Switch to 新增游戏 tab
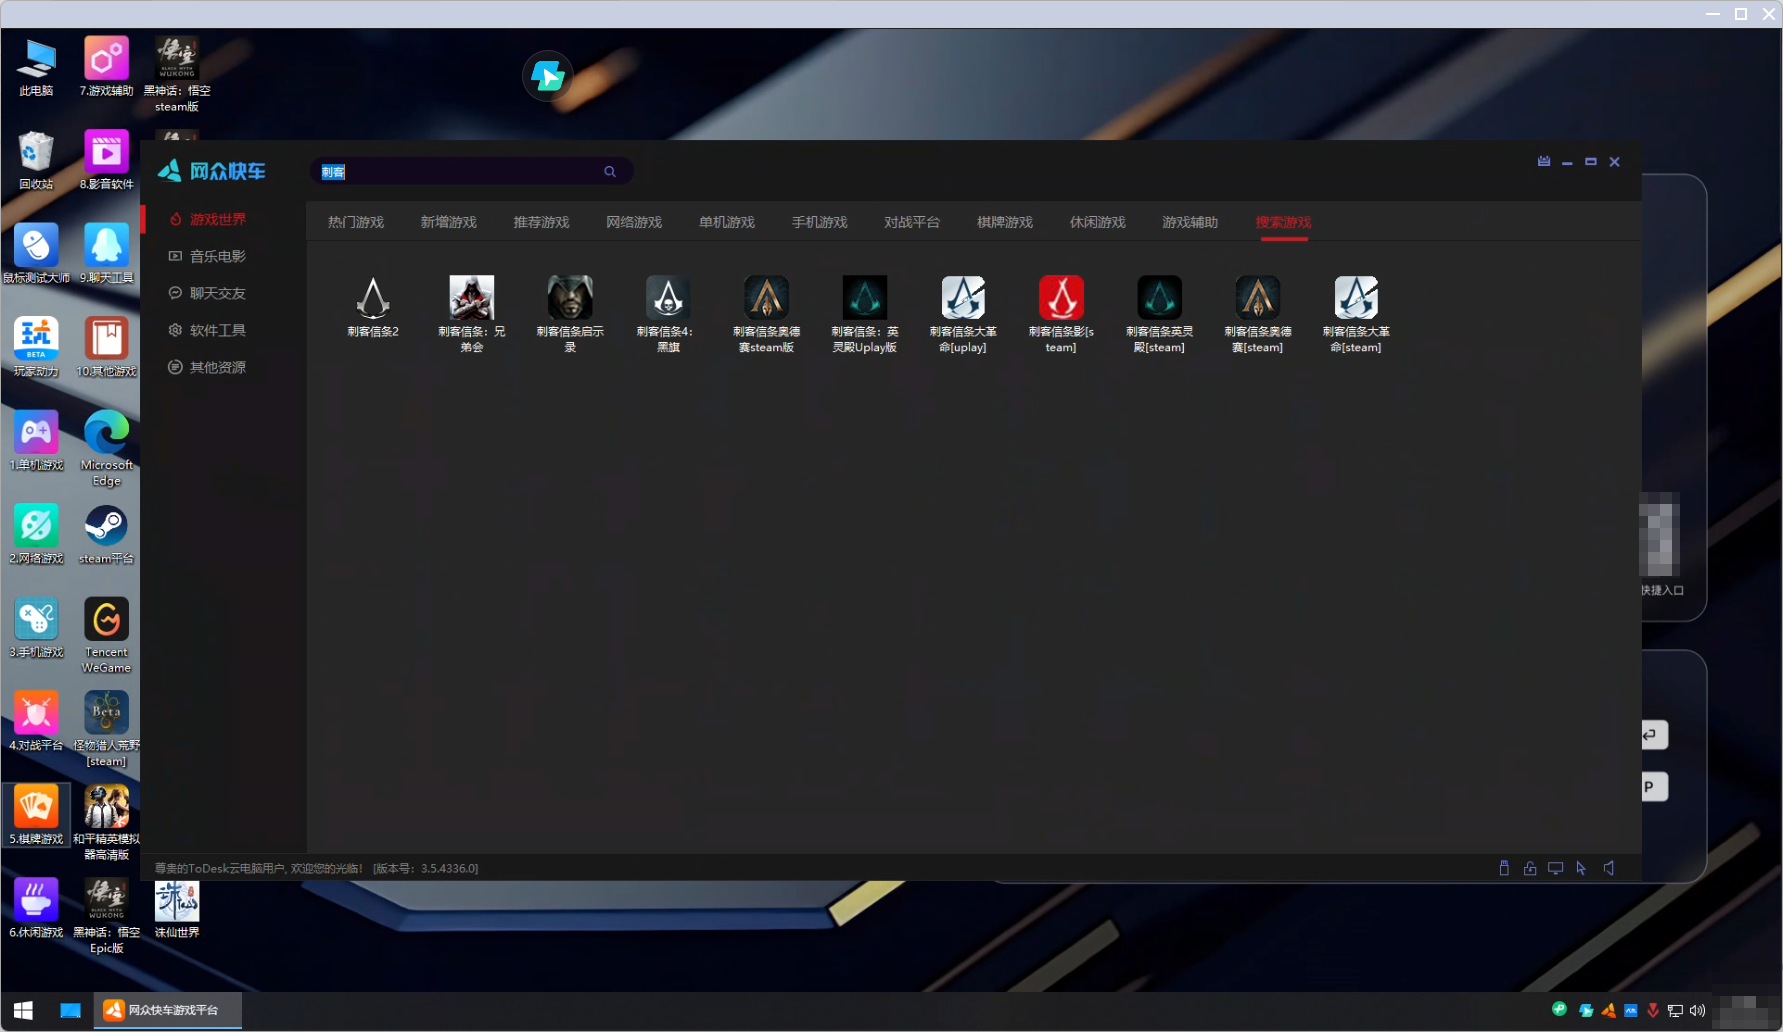 tap(449, 222)
